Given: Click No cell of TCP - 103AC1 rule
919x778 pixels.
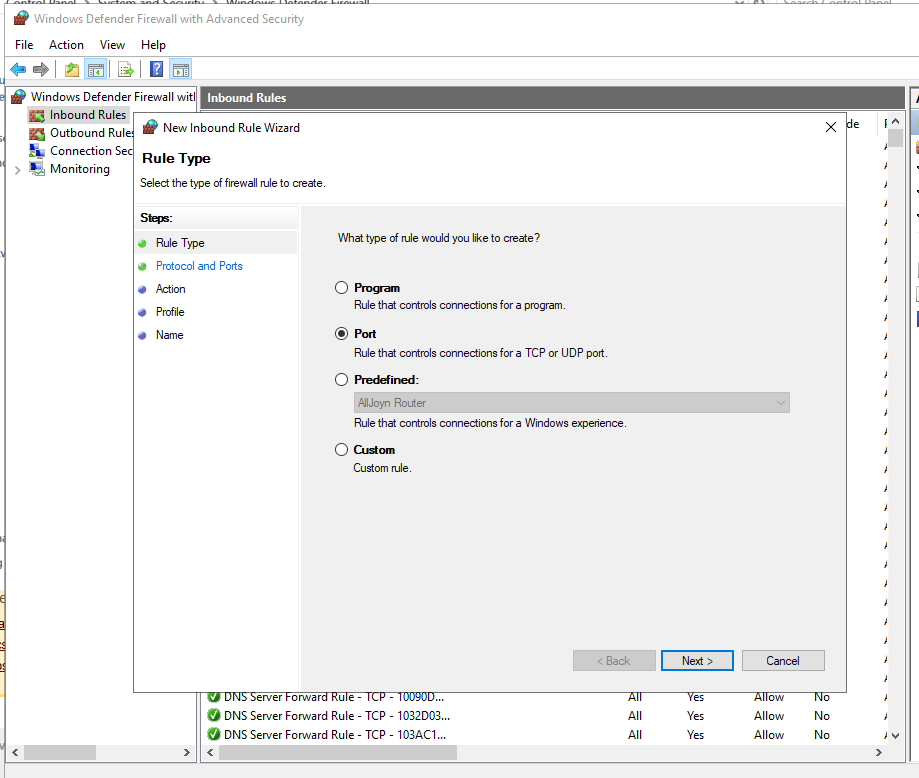Looking at the screenshot, I should [x=822, y=734].
